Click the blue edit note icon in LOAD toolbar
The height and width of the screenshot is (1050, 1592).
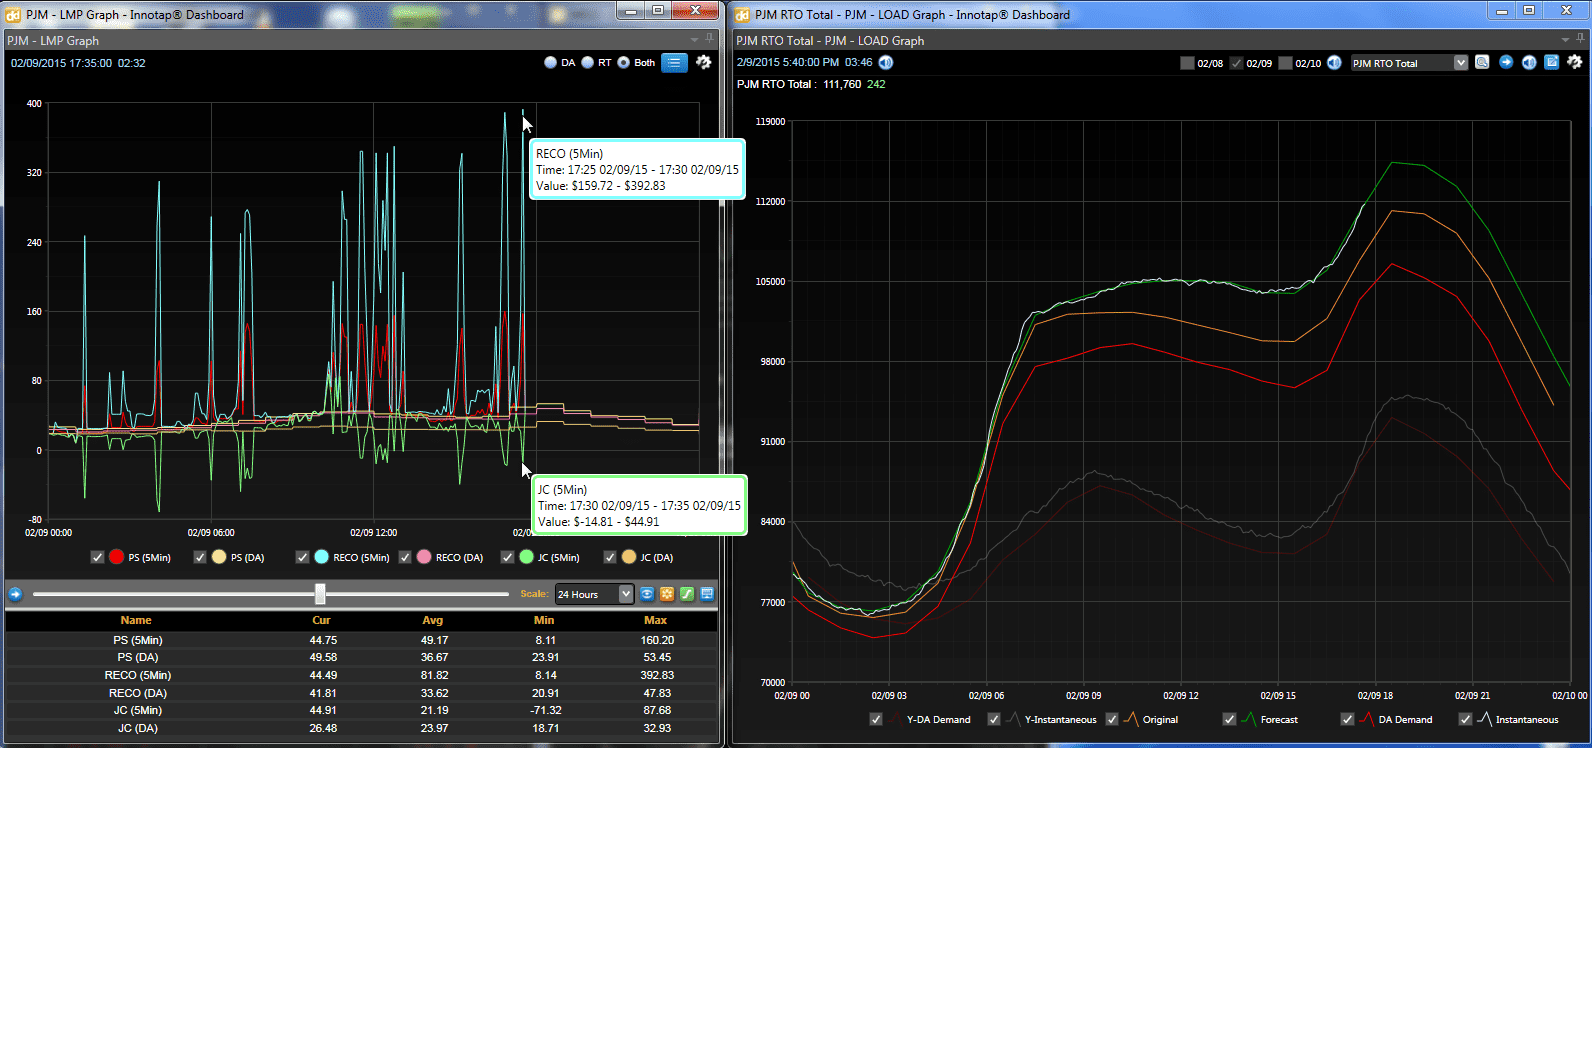[x=1552, y=62]
